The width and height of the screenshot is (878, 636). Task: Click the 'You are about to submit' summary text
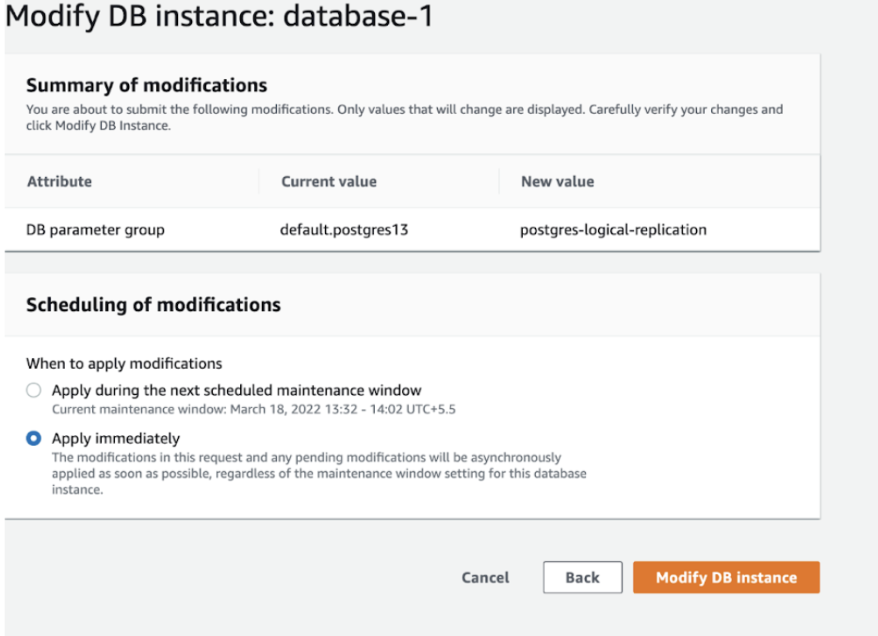(x=404, y=117)
